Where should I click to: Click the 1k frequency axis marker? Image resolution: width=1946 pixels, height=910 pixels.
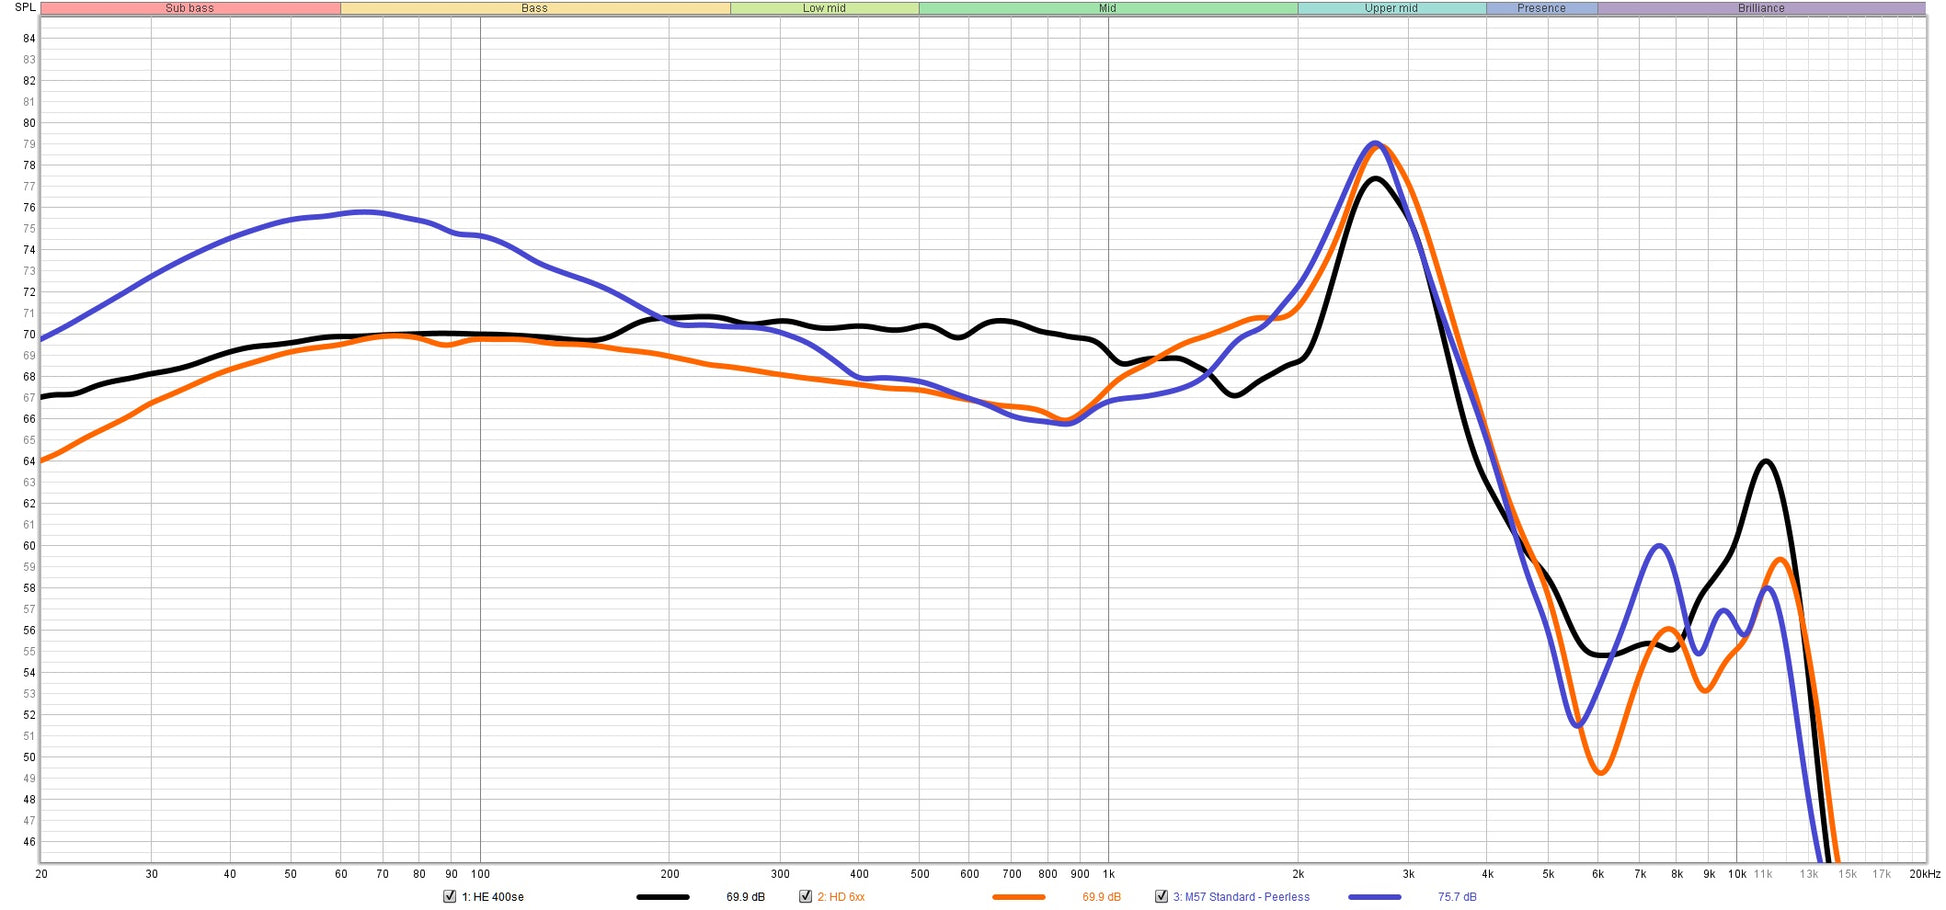(x=1108, y=874)
